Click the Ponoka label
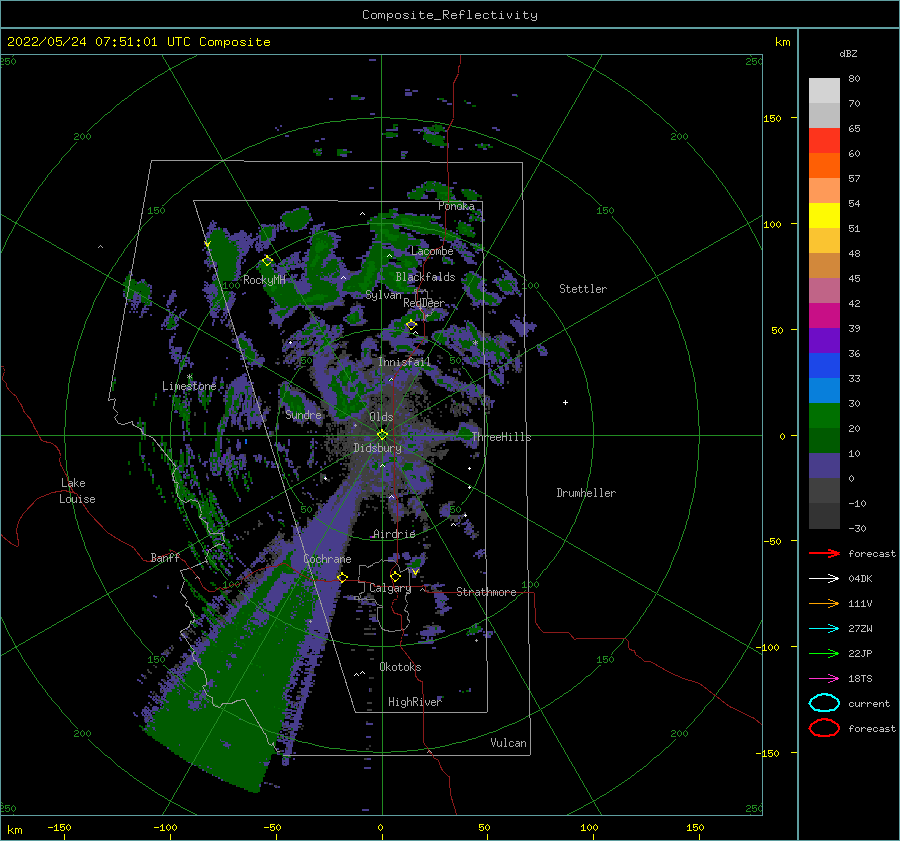 (x=456, y=206)
